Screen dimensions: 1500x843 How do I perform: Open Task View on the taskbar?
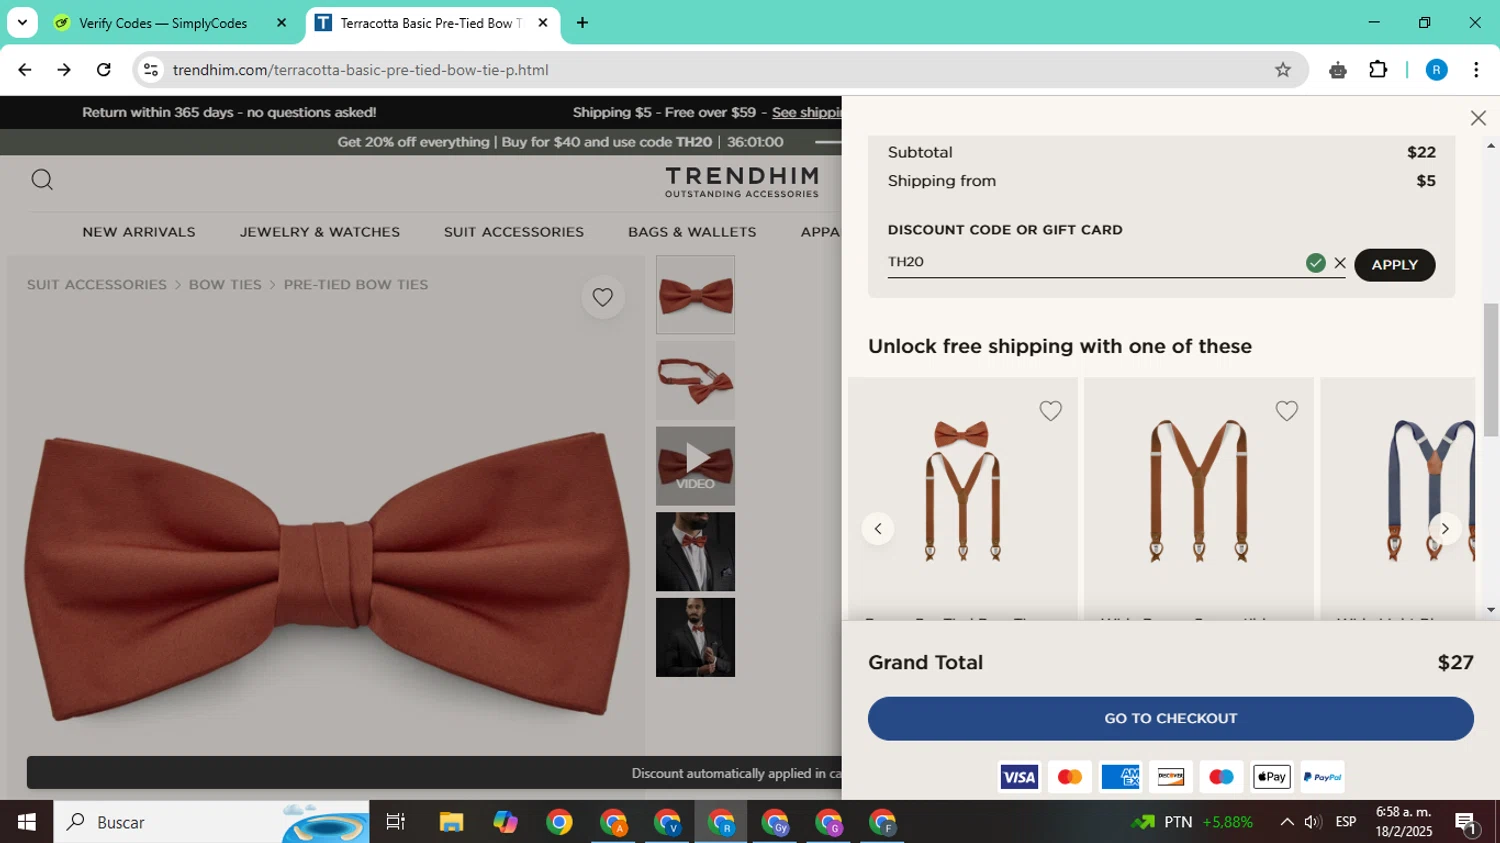point(396,822)
